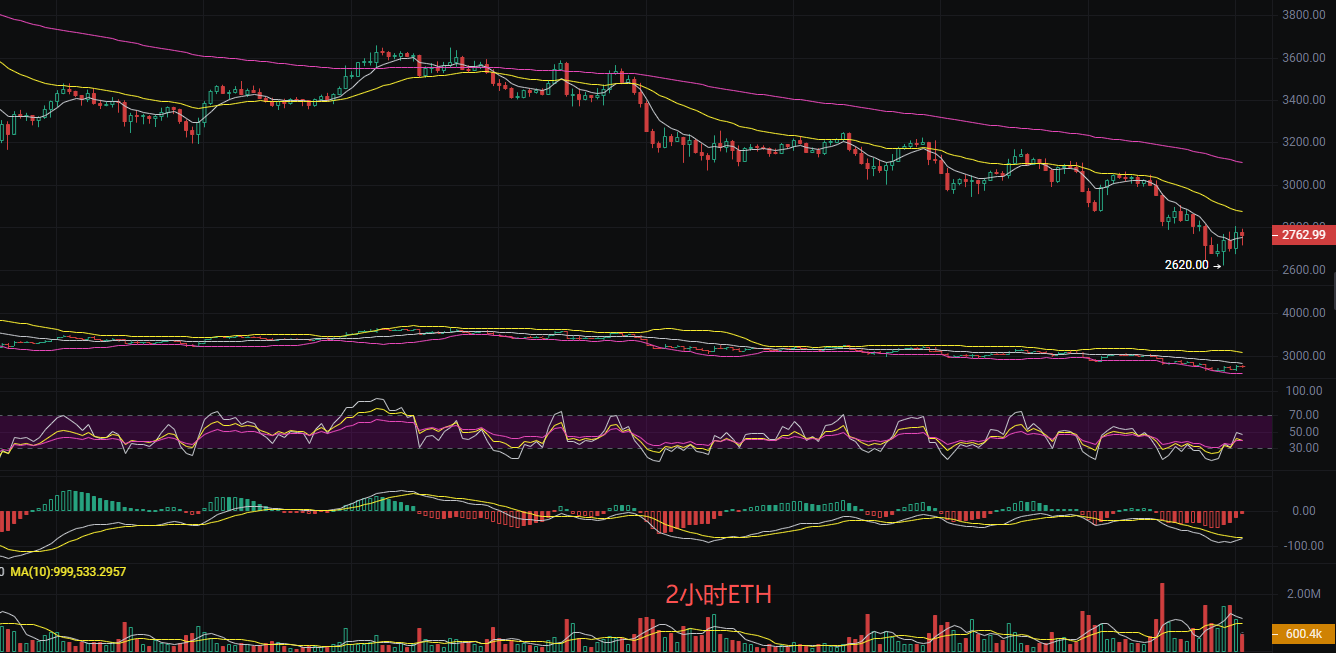1336x653 pixels.
Task: Click the RSI 50.00 midline axis label
Action: click(1302, 432)
